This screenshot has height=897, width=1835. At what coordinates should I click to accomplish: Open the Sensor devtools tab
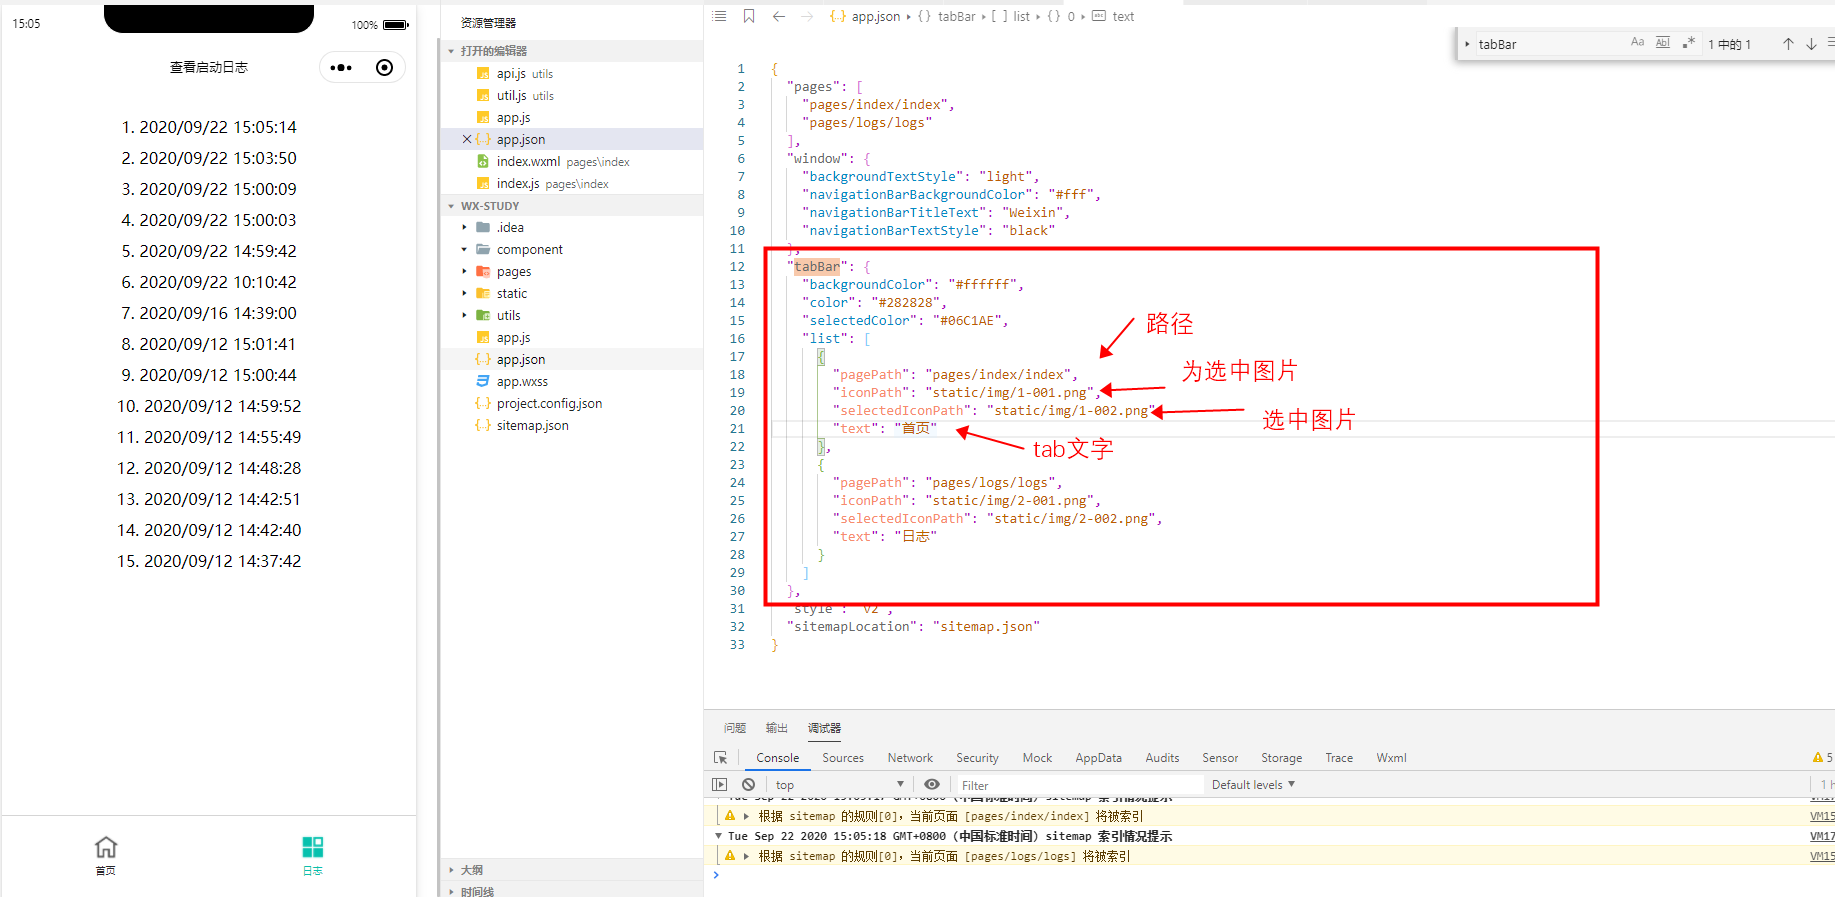tap(1220, 758)
